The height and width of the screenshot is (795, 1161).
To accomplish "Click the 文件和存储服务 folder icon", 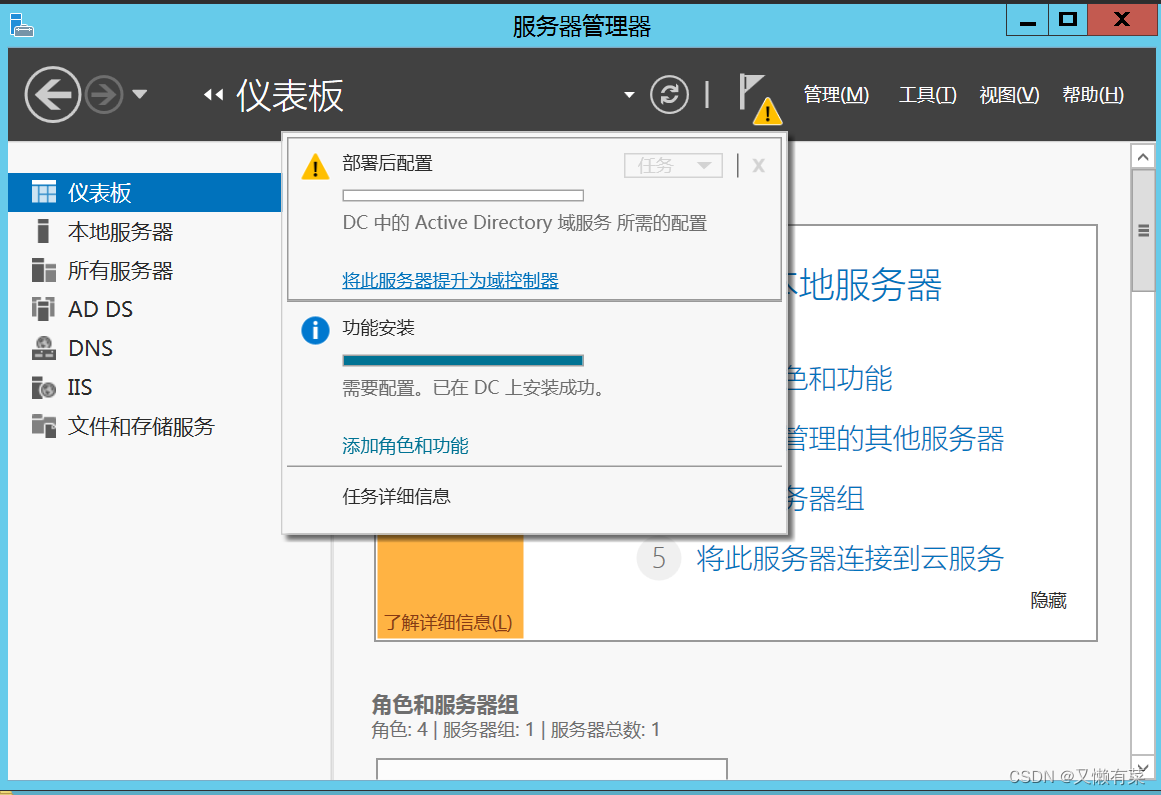I will click(44, 426).
